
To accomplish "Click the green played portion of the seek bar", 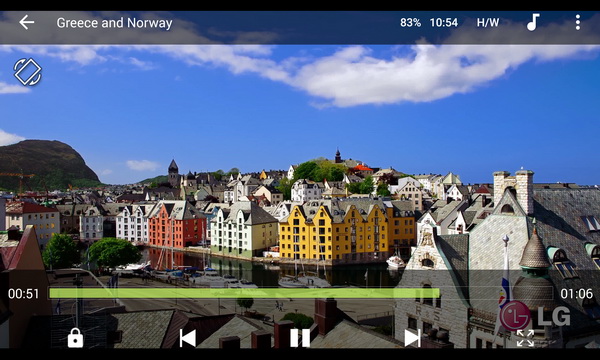I will coord(244,293).
